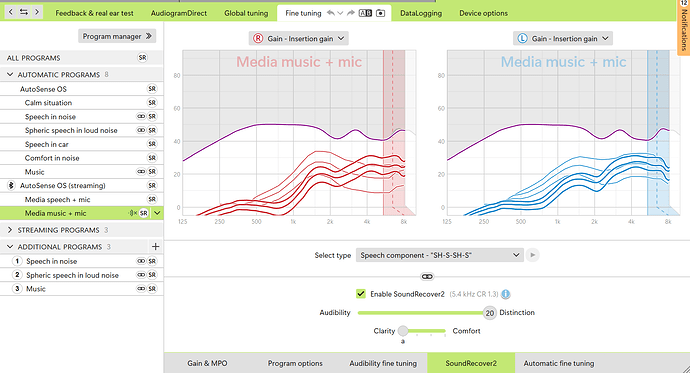Image resolution: width=690 pixels, height=373 pixels.
Task: Open the undo history dropdown chevron
Action: click(x=340, y=13)
